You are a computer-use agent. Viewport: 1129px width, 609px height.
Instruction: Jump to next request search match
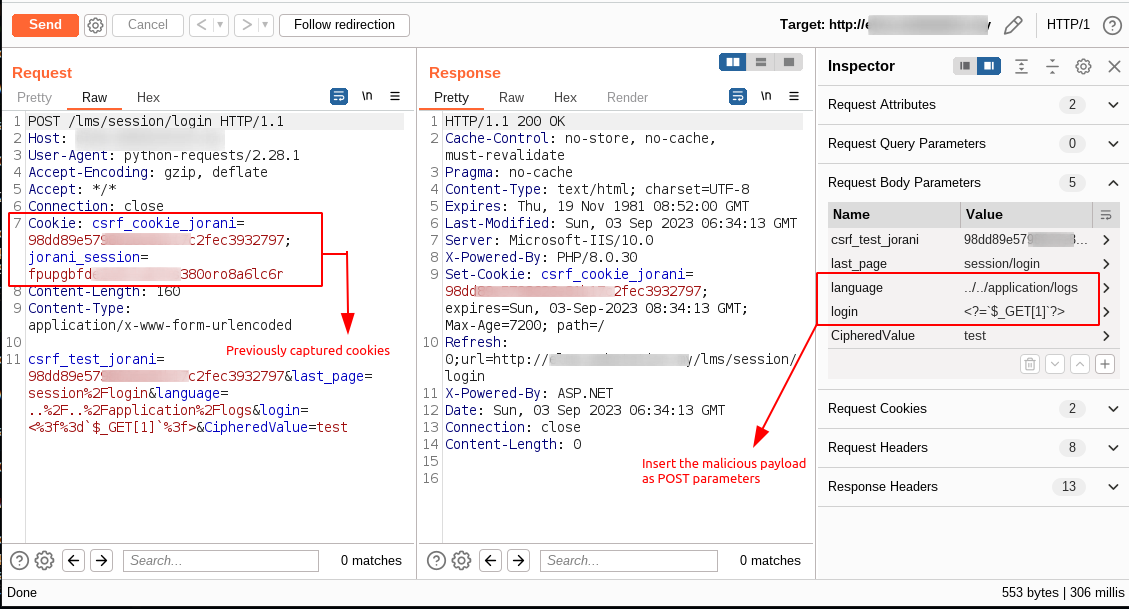[102, 560]
